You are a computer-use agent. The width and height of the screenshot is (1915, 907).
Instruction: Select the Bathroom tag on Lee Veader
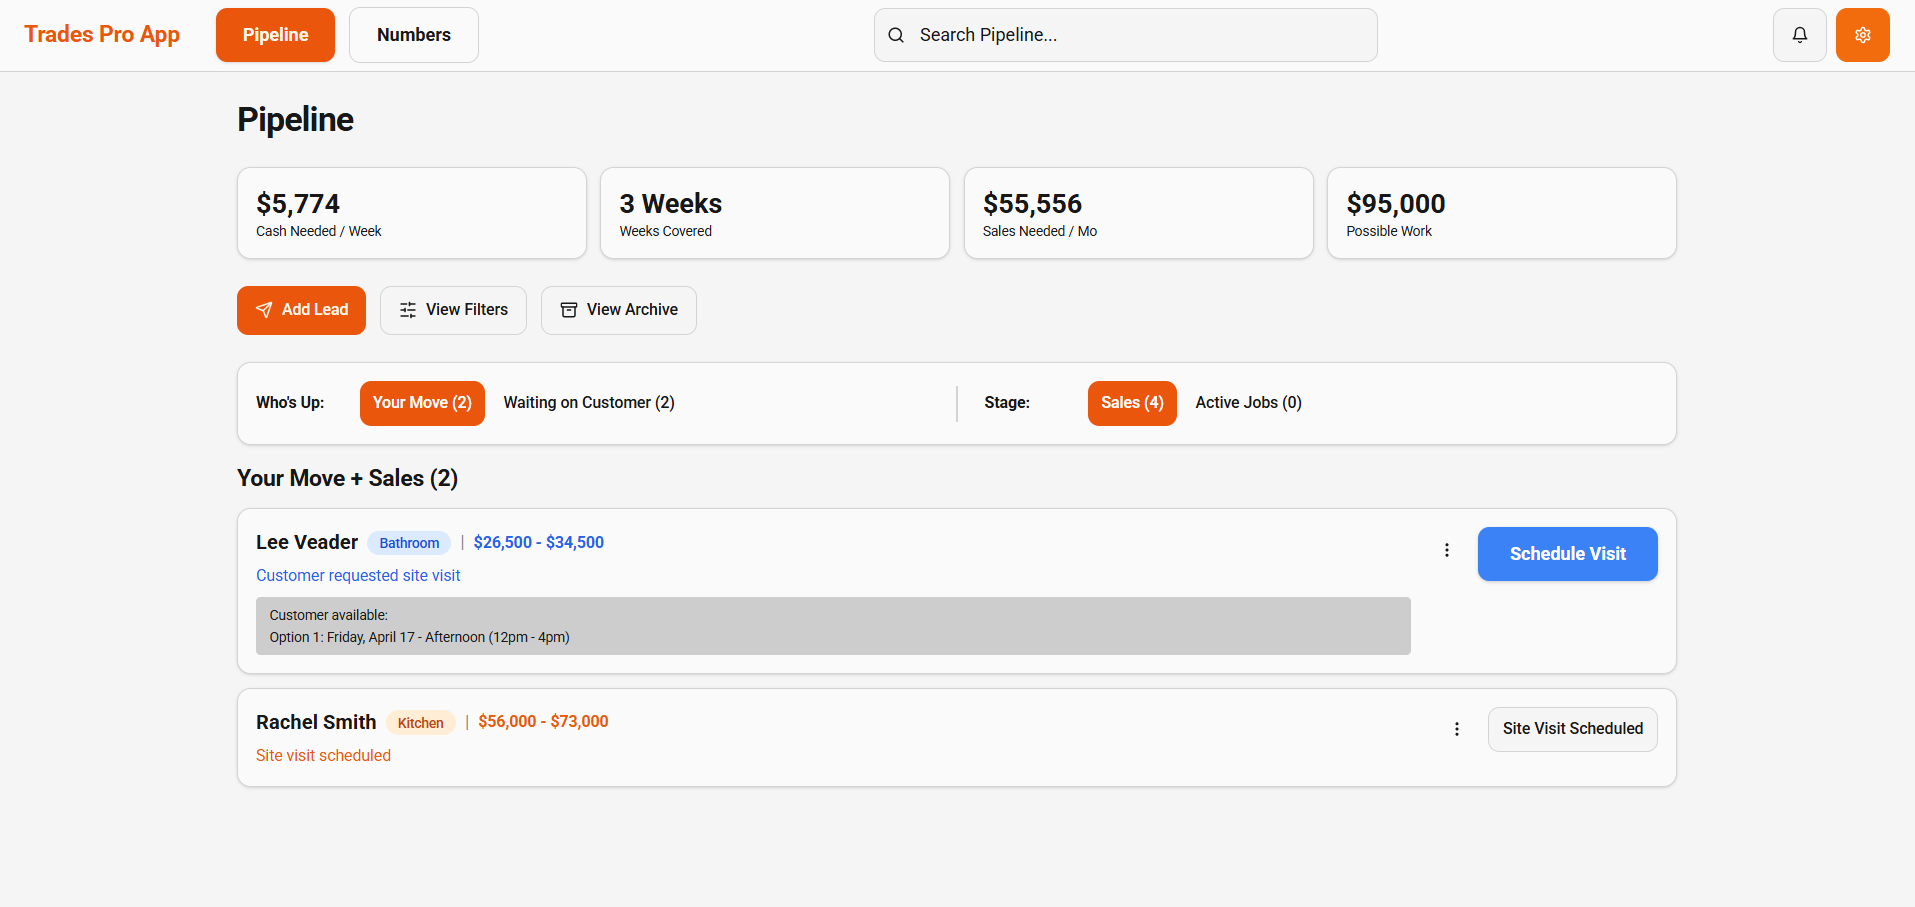pyautogui.click(x=409, y=542)
